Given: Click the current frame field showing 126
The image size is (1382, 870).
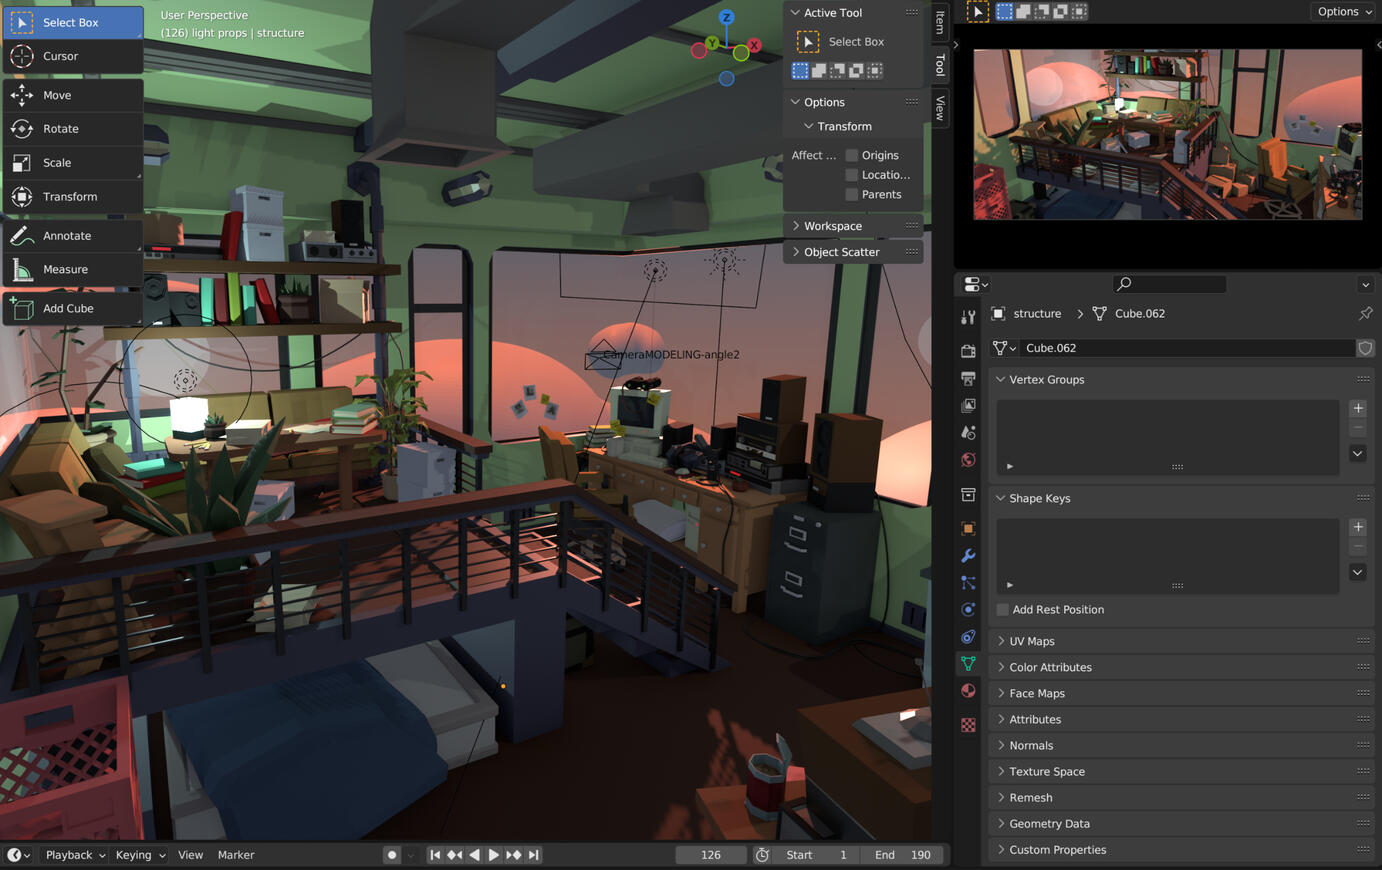Looking at the screenshot, I should 711,855.
